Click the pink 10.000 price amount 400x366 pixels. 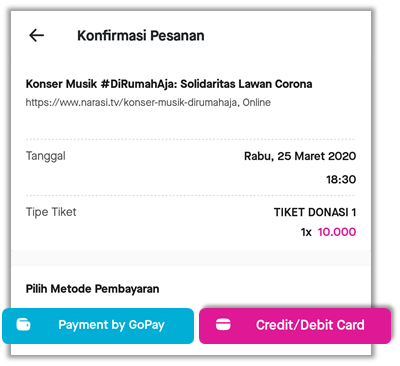point(337,232)
